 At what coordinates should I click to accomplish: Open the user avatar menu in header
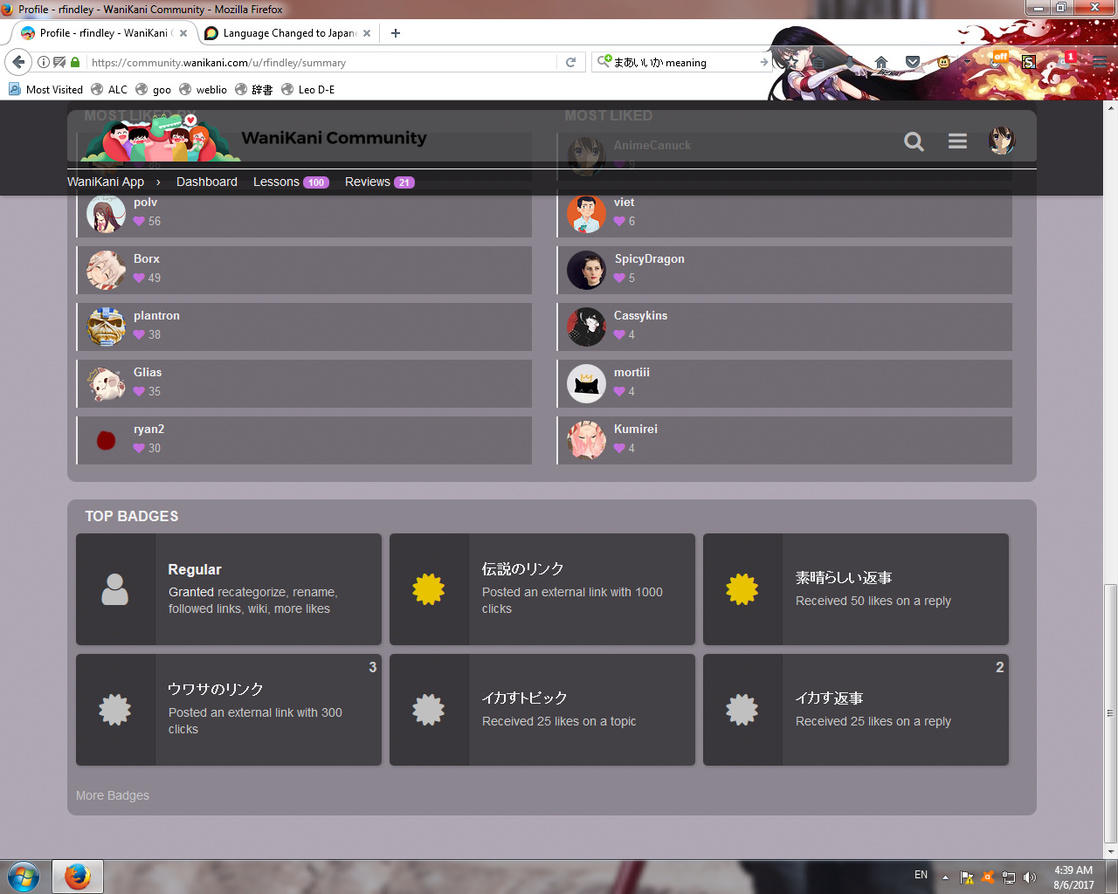coord(1002,140)
